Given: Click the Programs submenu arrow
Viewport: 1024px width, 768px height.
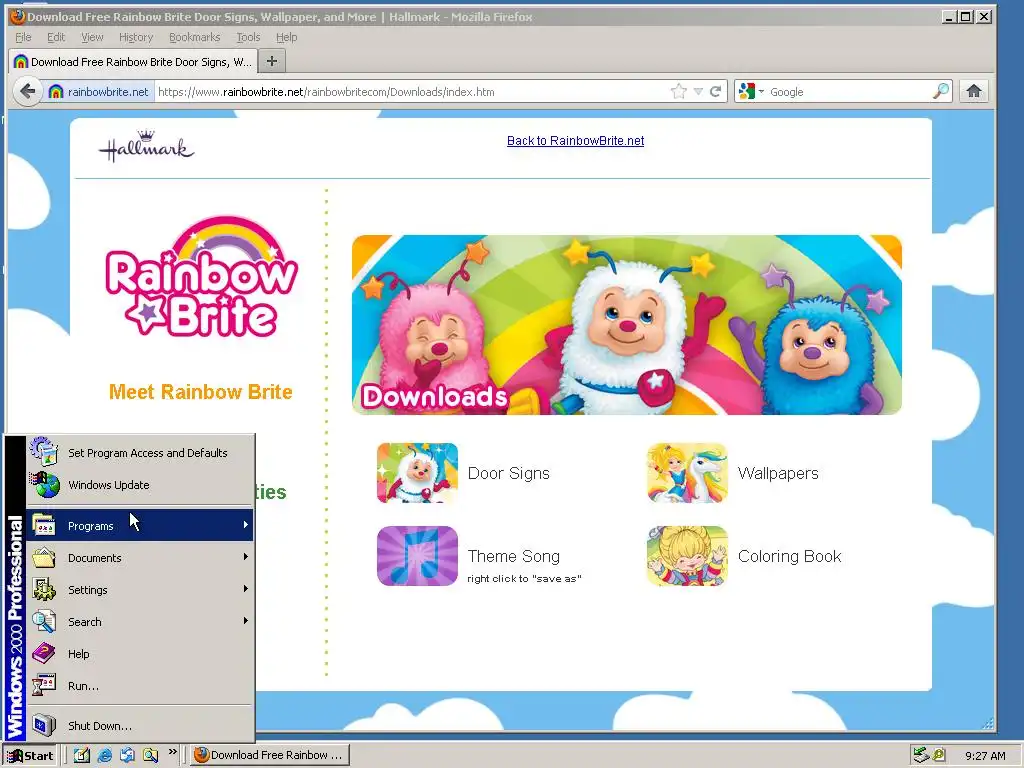Looking at the screenshot, I should tap(246, 524).
